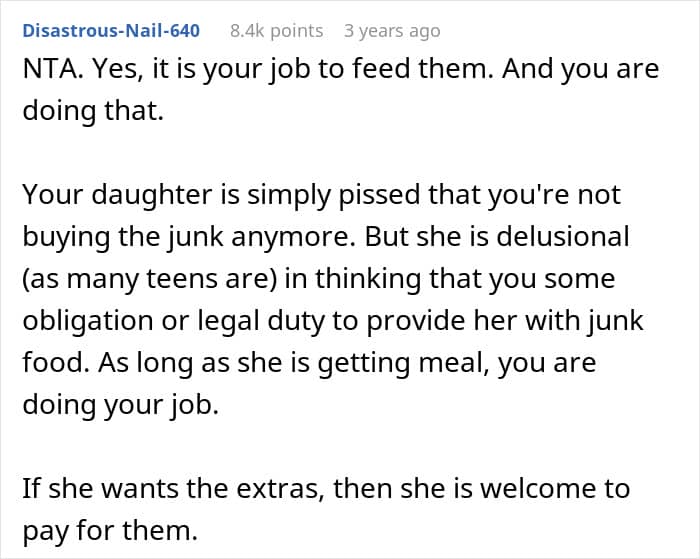Screen dimensions: 700x559
Task: Click the 8.4k points score
Action: click(276, 31)
